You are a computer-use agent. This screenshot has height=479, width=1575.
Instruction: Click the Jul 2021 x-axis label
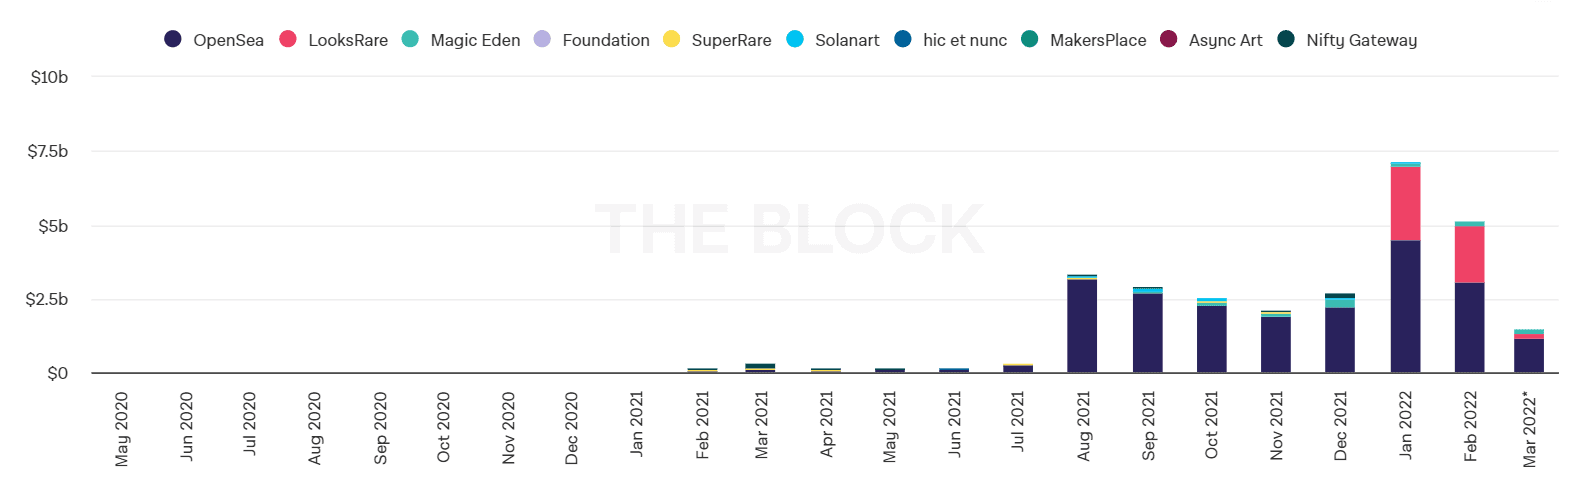point(1018,422)
